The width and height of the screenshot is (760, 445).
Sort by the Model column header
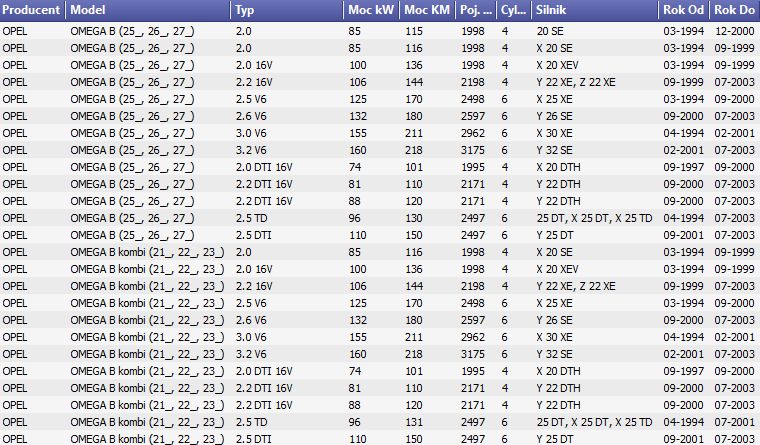point(148,10)
